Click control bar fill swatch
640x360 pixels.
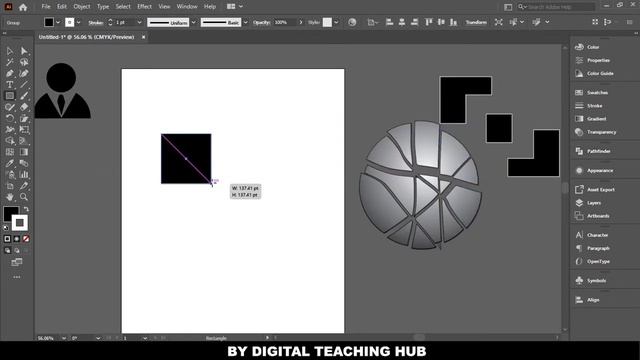tap(49, 22)
